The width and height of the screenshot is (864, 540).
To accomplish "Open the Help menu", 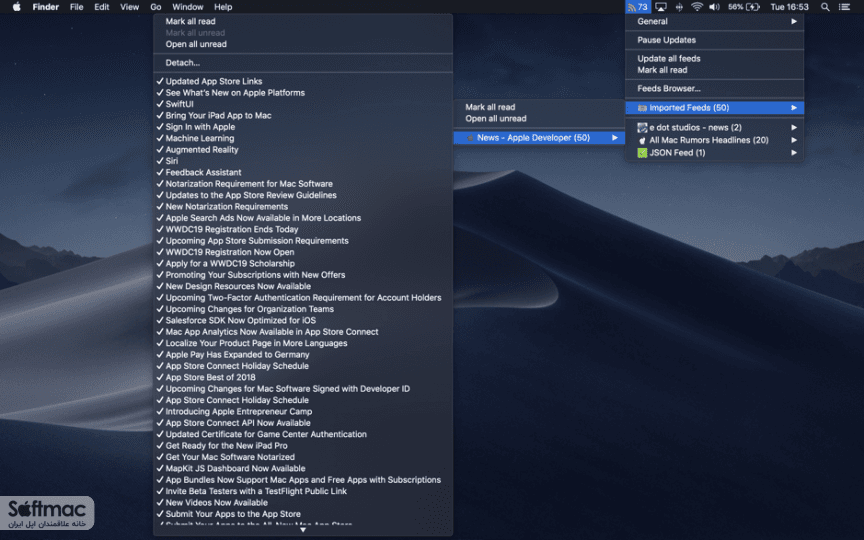I will [x=223, y=7].
